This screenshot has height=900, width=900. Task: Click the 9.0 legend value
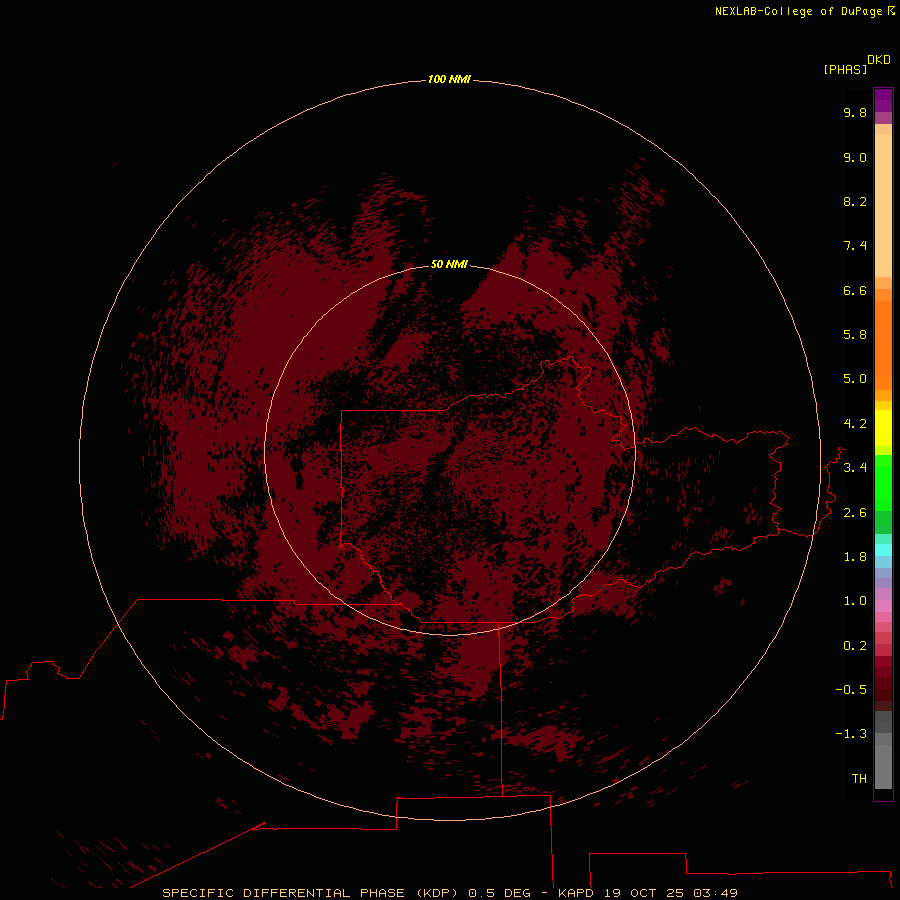point(855,157)
